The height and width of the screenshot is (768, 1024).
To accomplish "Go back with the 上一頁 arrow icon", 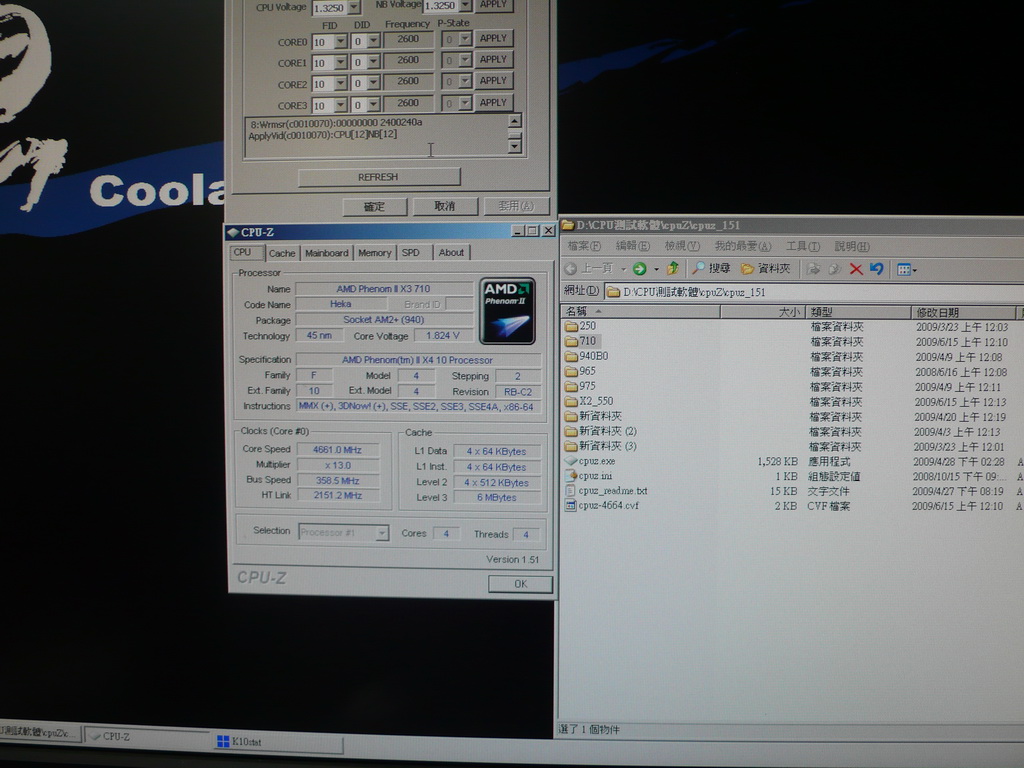I will pos(571,268).
